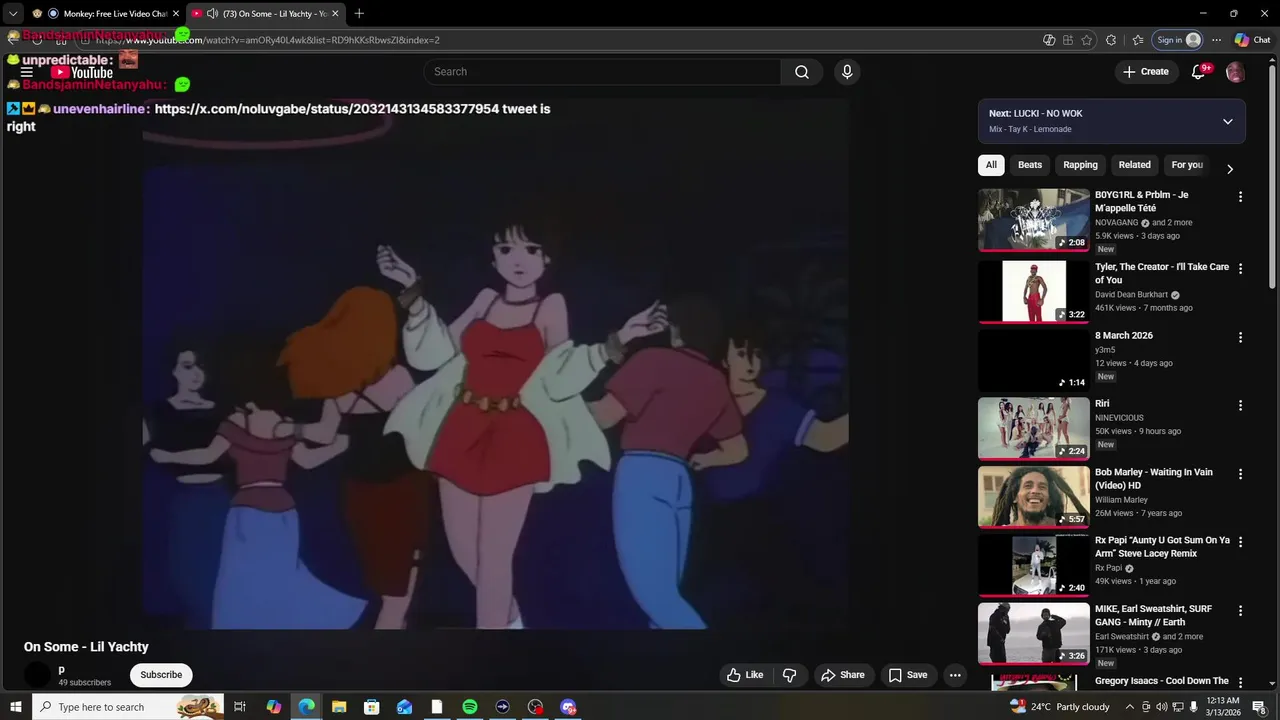Add page to favorites star
The width and height of the screenshot is (1280, 720).
point(1087,40)
